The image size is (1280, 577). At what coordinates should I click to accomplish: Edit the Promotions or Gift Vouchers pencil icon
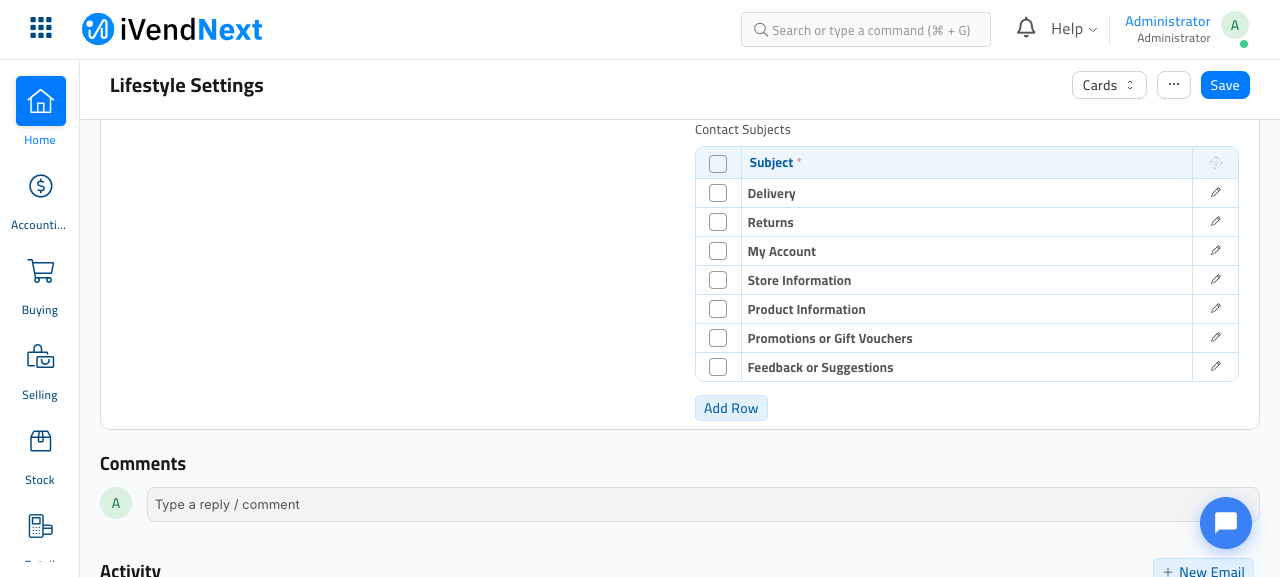1216,338
